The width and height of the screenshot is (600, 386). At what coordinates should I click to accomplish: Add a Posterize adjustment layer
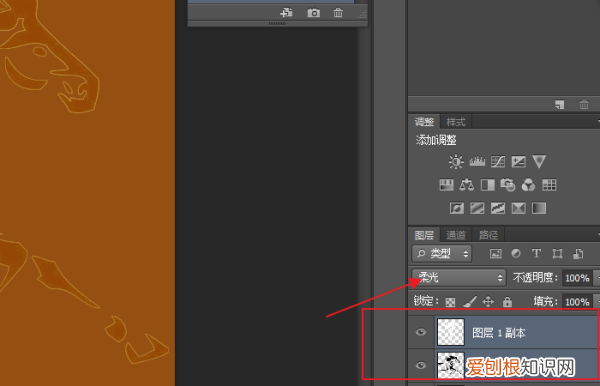(x=477, y=208)
